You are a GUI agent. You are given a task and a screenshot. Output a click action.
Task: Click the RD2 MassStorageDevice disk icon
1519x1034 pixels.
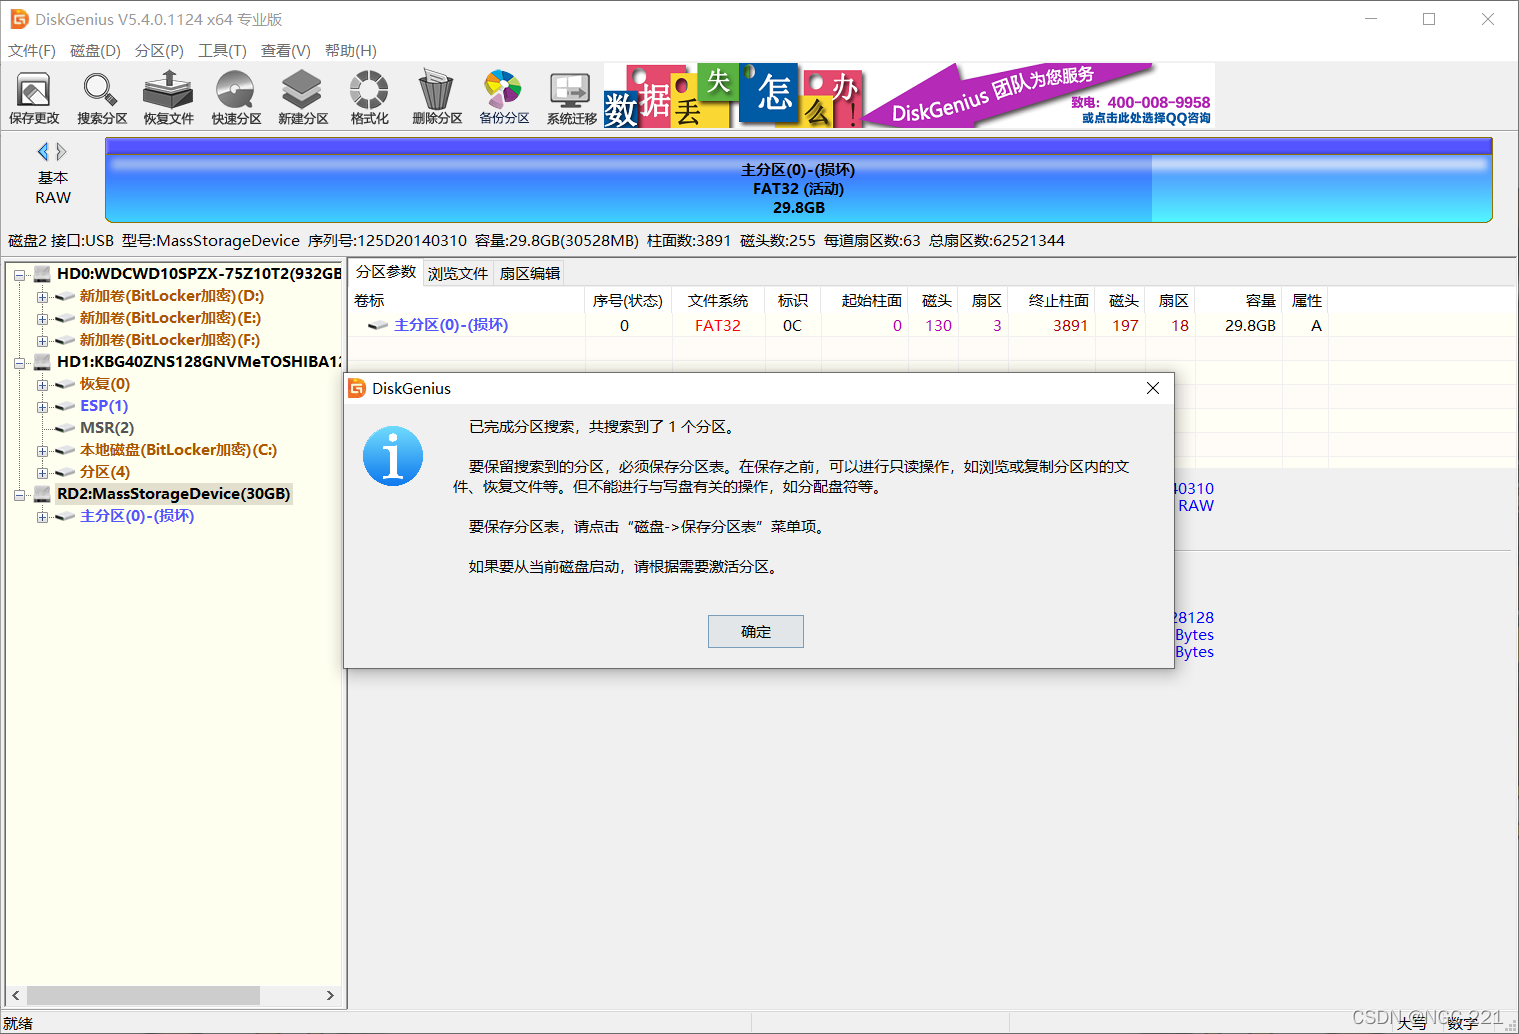point(42,493)
